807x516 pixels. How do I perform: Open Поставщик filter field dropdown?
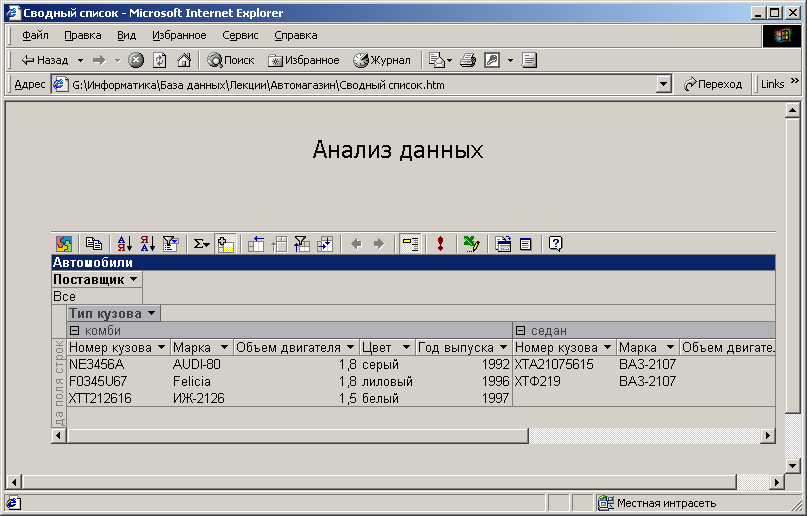click(134, 279)
